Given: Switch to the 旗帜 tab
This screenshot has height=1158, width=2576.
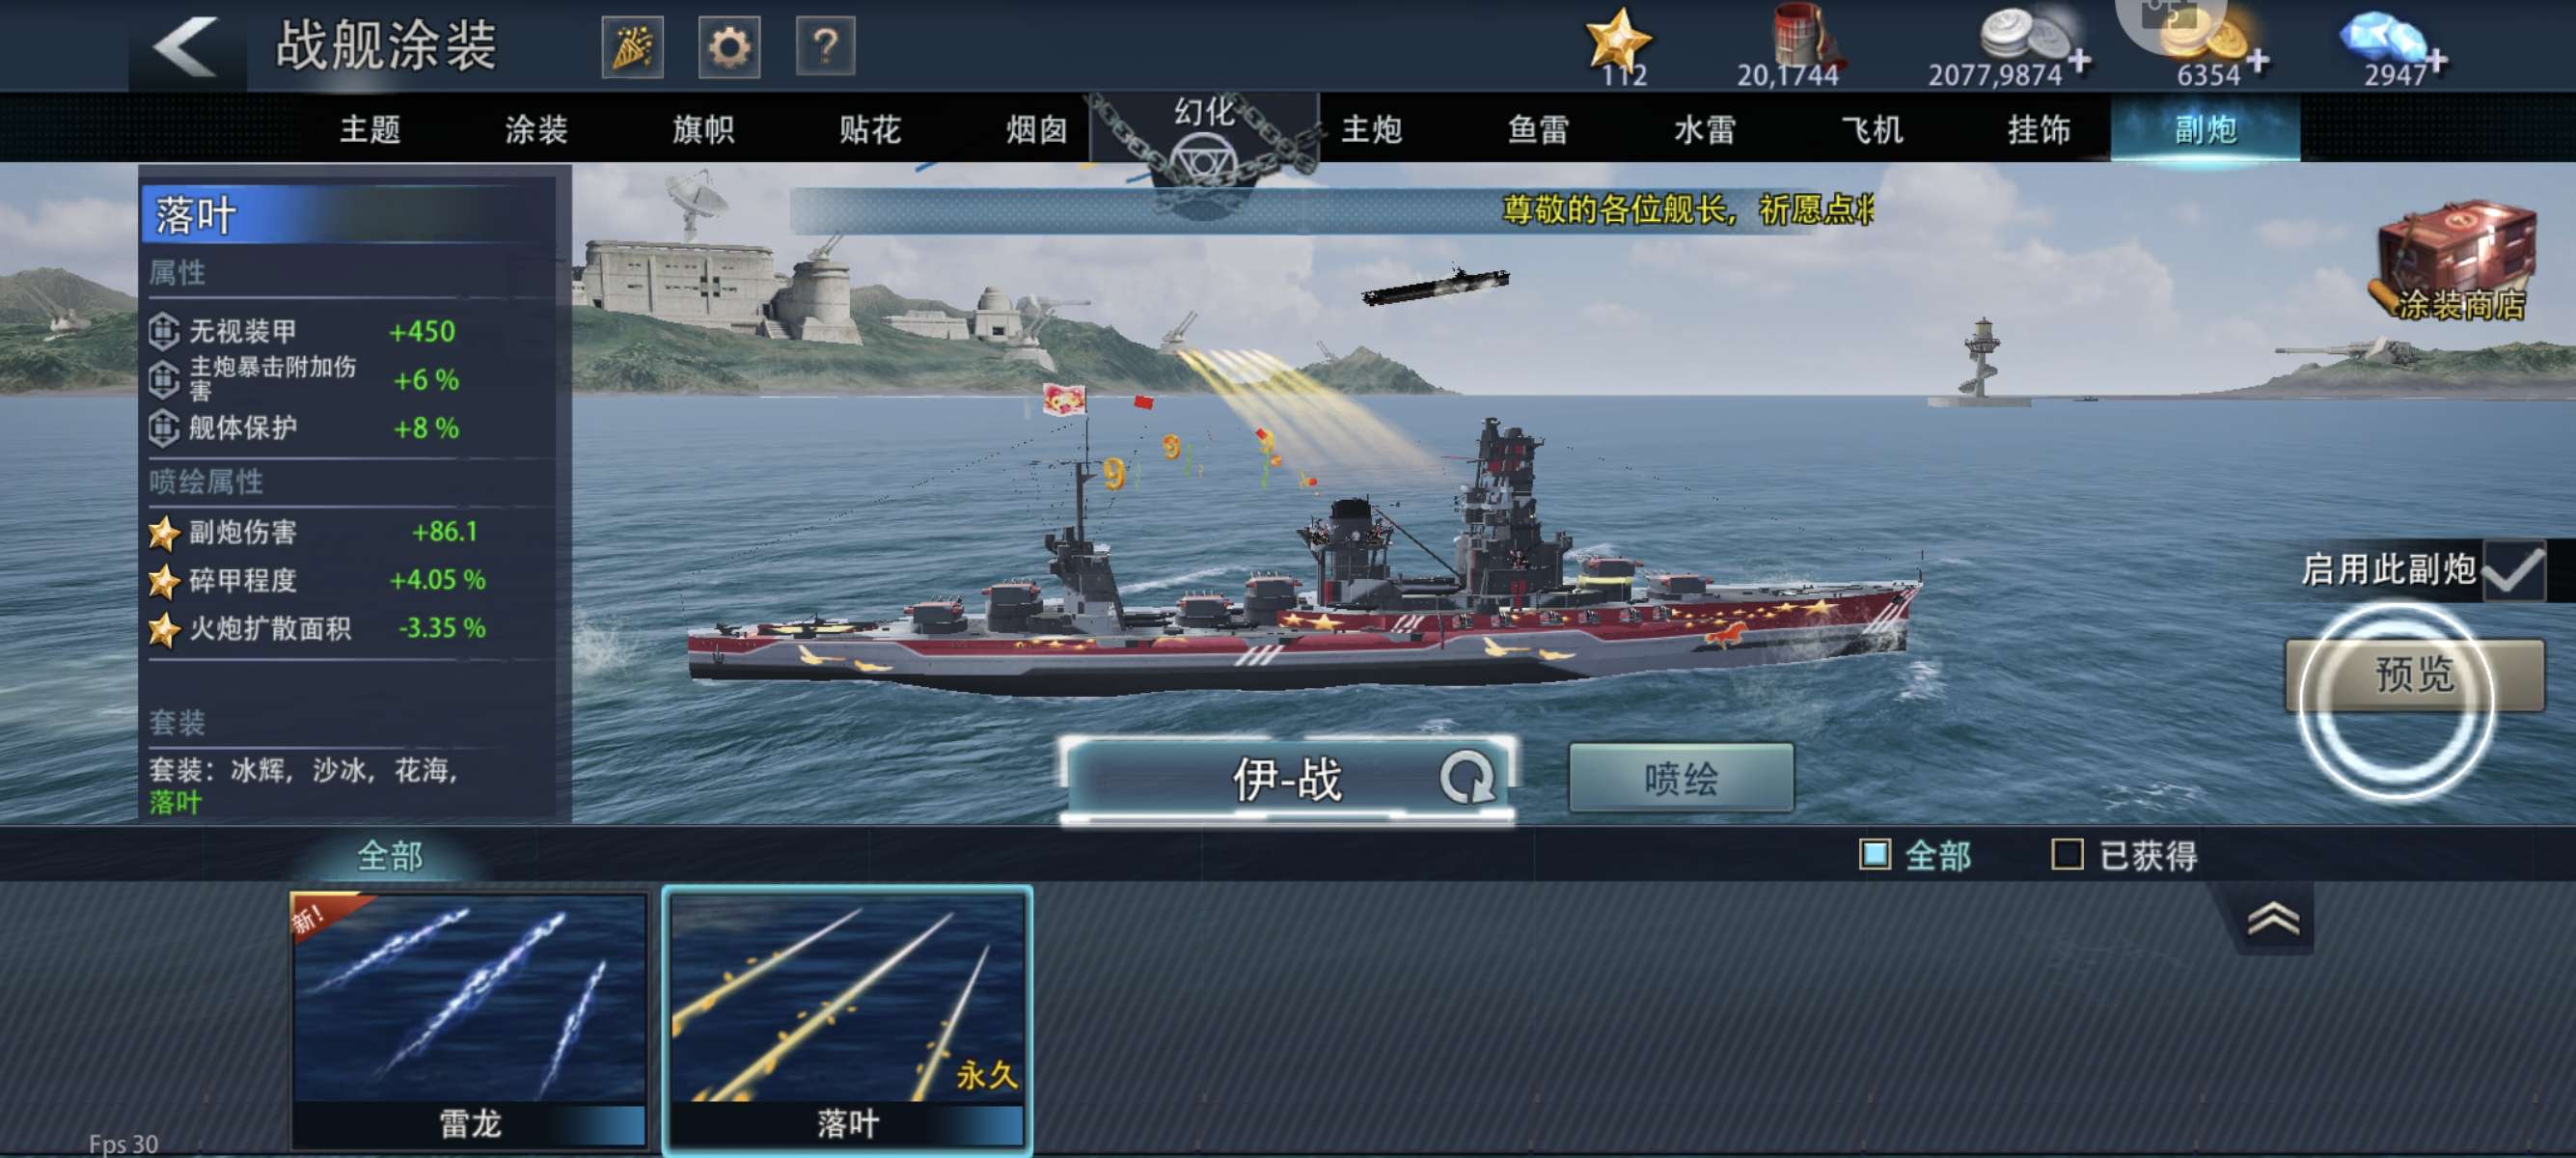Looking at the screenshot, I should (703, 129).
